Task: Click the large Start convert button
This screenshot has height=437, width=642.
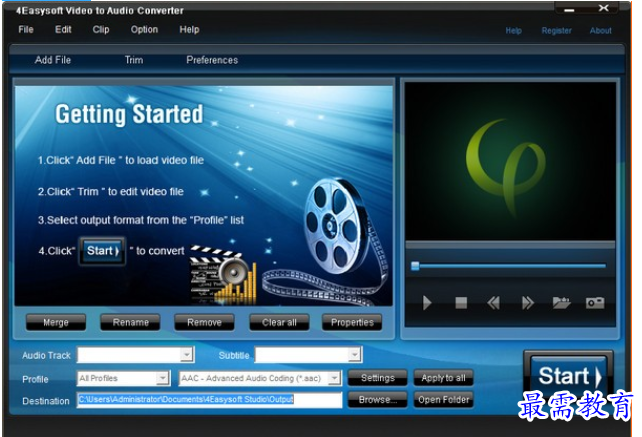Action: tap(568, 376)
